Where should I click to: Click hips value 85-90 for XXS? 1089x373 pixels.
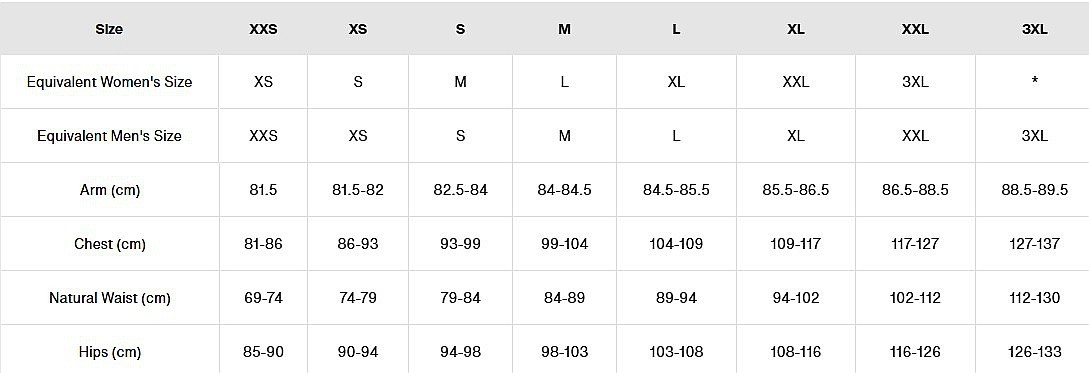pyautogui.click(x=263, y=352)
